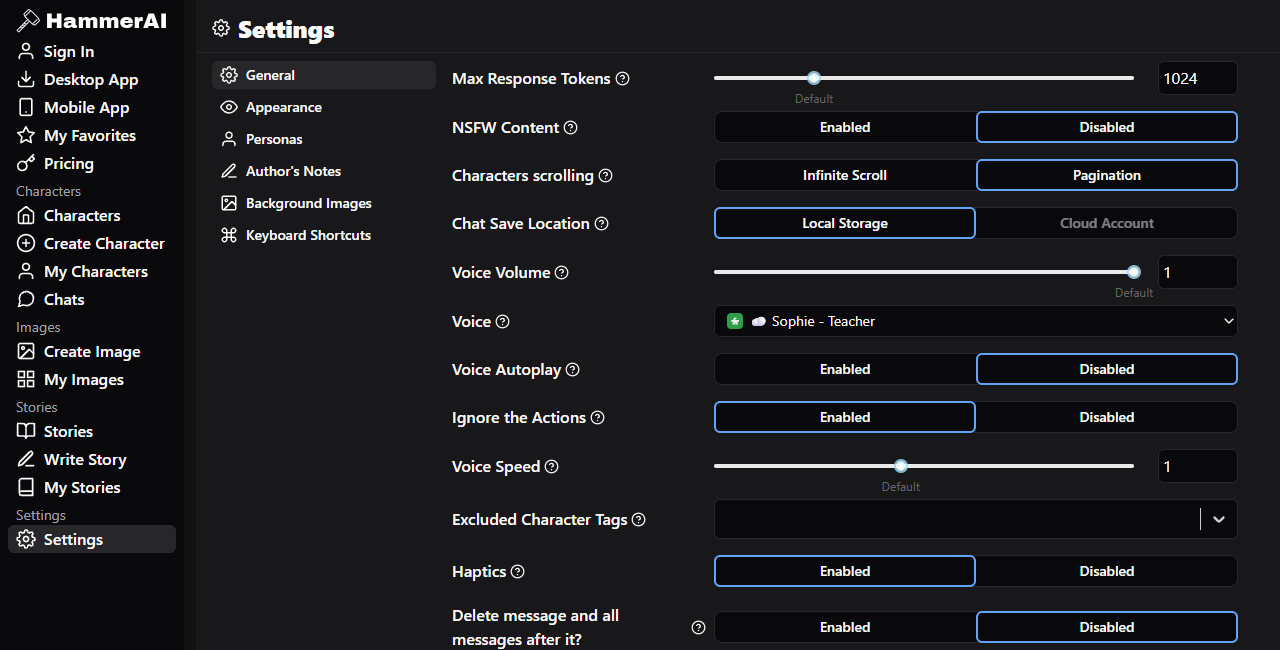This screenshot has width=1280, height=650.
Task: Open Sign In from the sidebar
Action: pos(92,51)
